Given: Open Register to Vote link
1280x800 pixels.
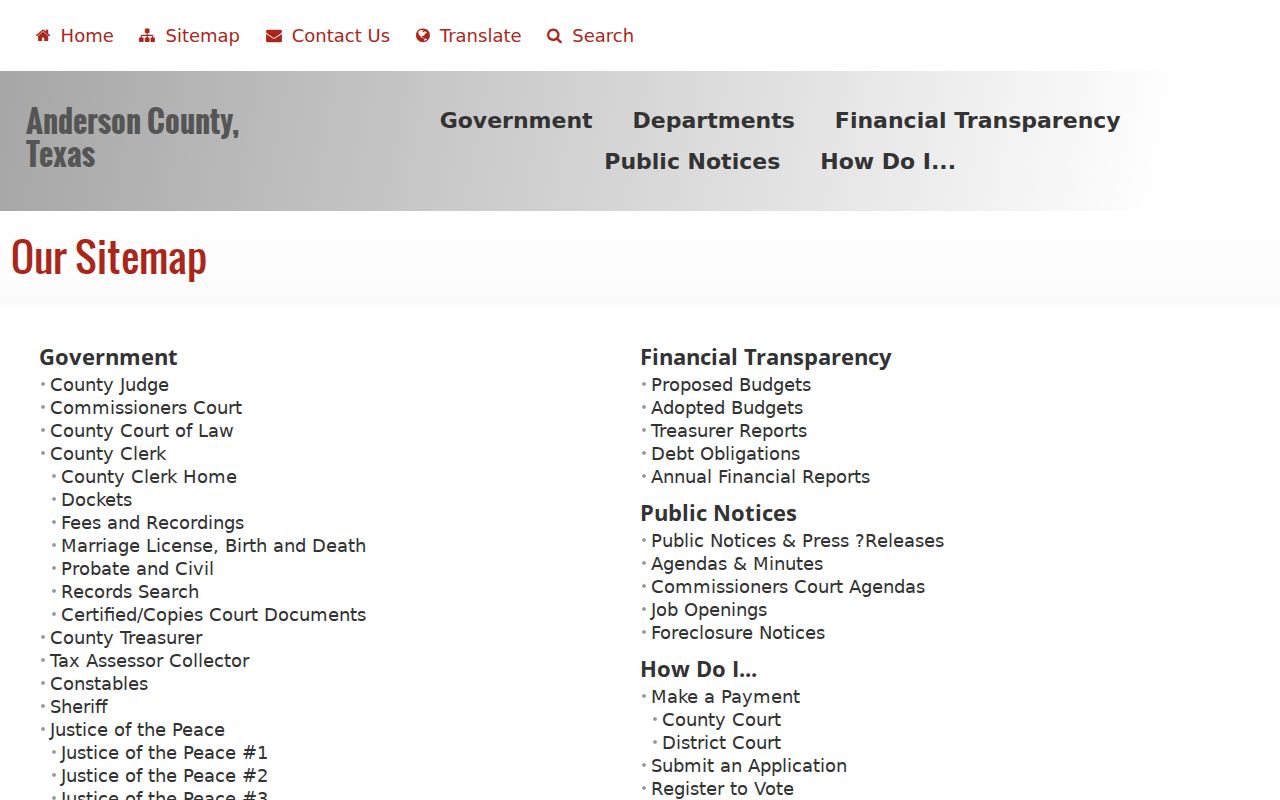Looking at the screenshot, I should pos(722,789).
